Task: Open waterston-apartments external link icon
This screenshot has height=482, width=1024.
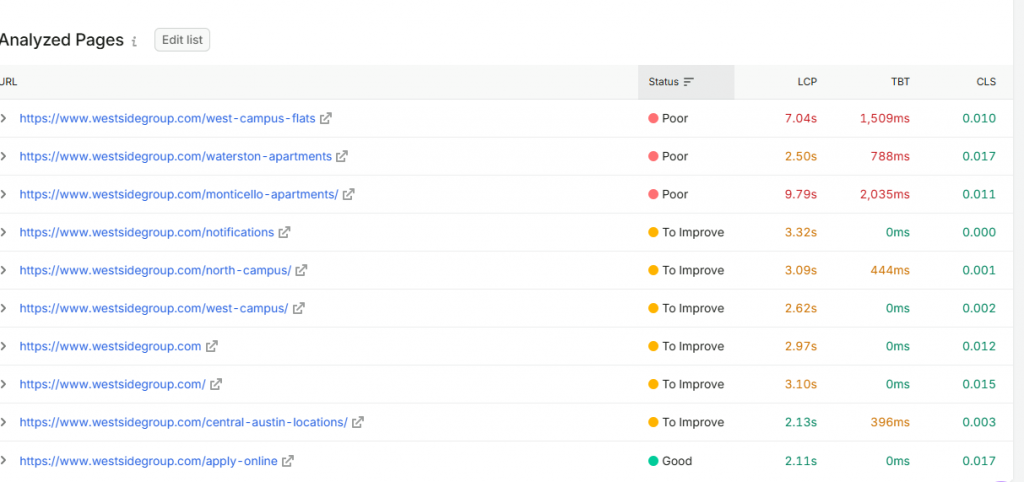Action: click(x=342, y=156)
